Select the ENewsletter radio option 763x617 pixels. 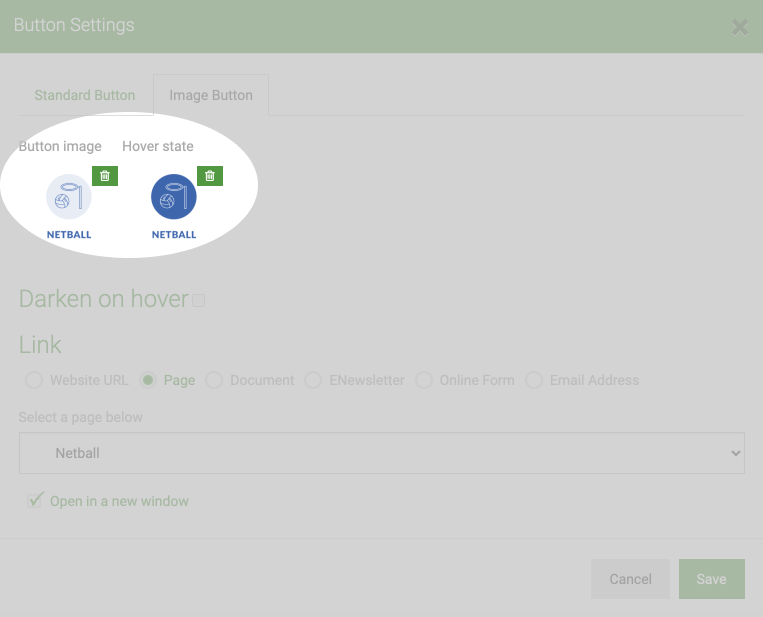click(x=313, y=380)
